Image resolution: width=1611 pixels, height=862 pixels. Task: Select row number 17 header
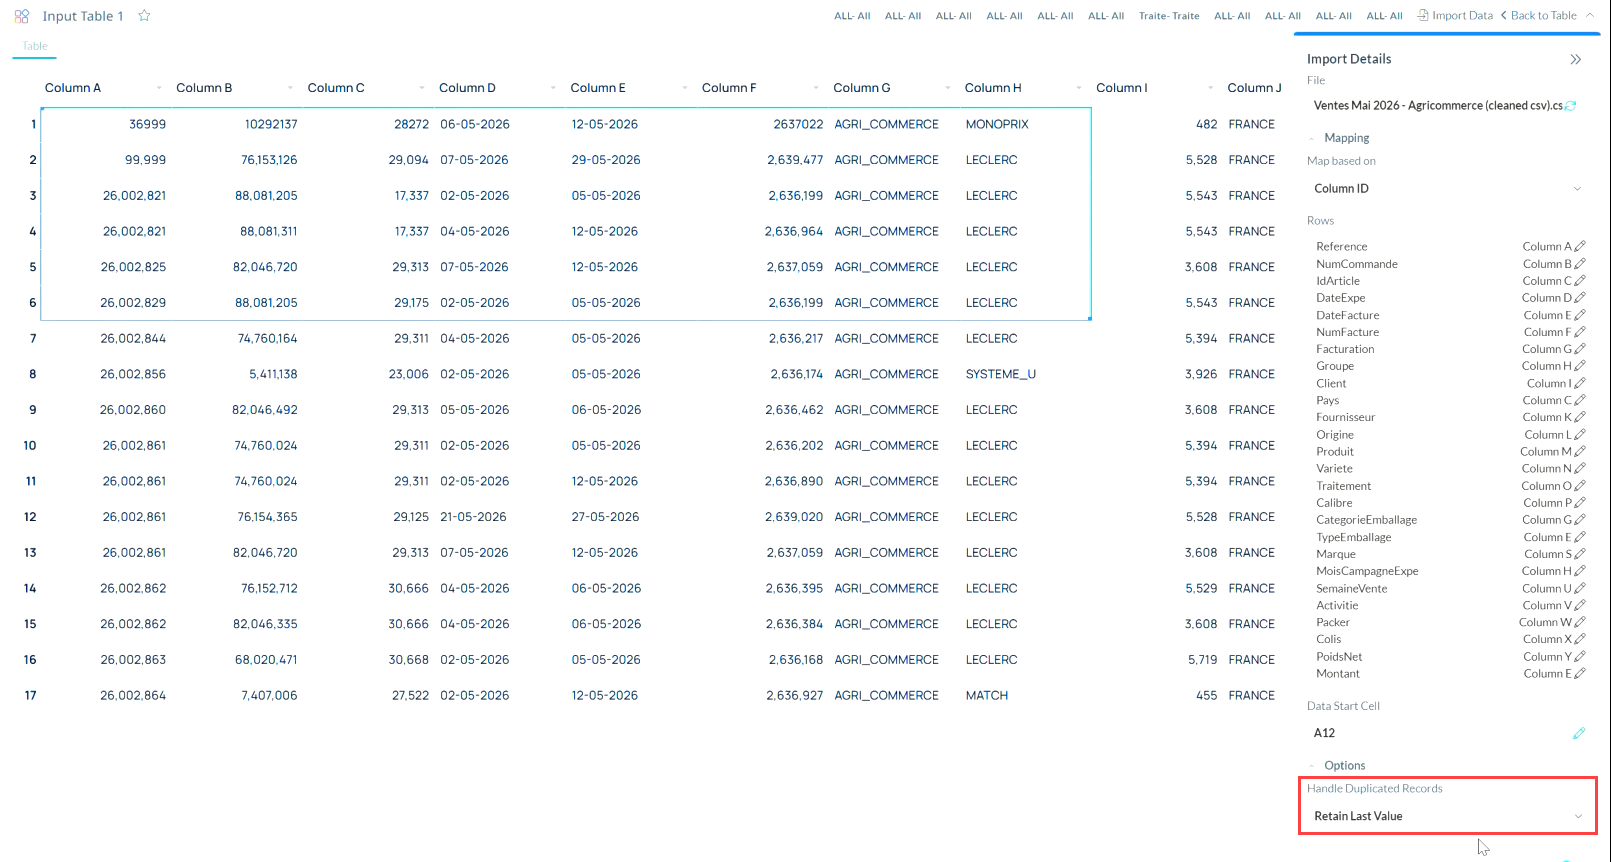coord(31,695)
